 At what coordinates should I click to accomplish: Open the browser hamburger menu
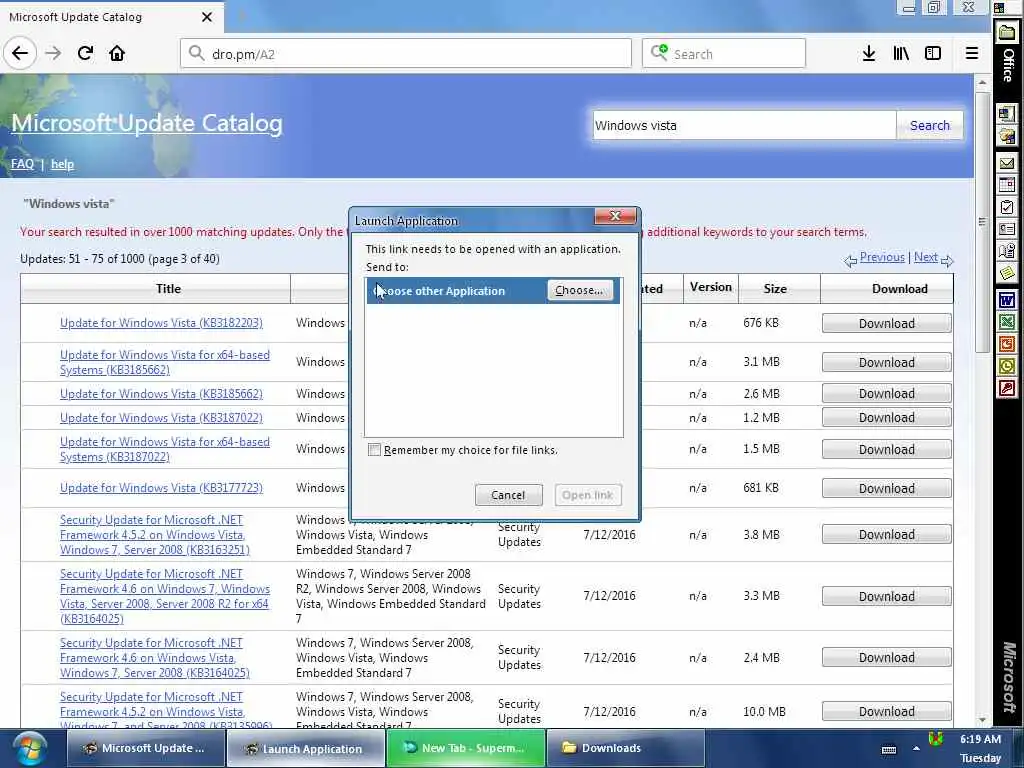[x=972, y=54]
